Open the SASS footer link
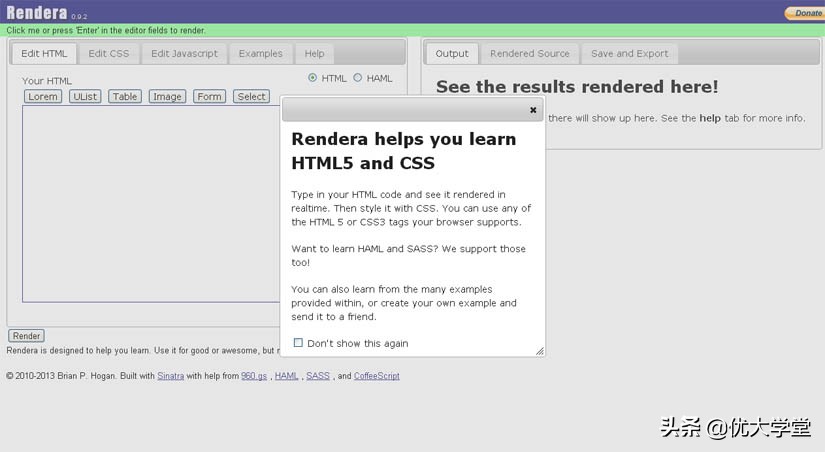This screenshot has height=452, width=825. 318,376
